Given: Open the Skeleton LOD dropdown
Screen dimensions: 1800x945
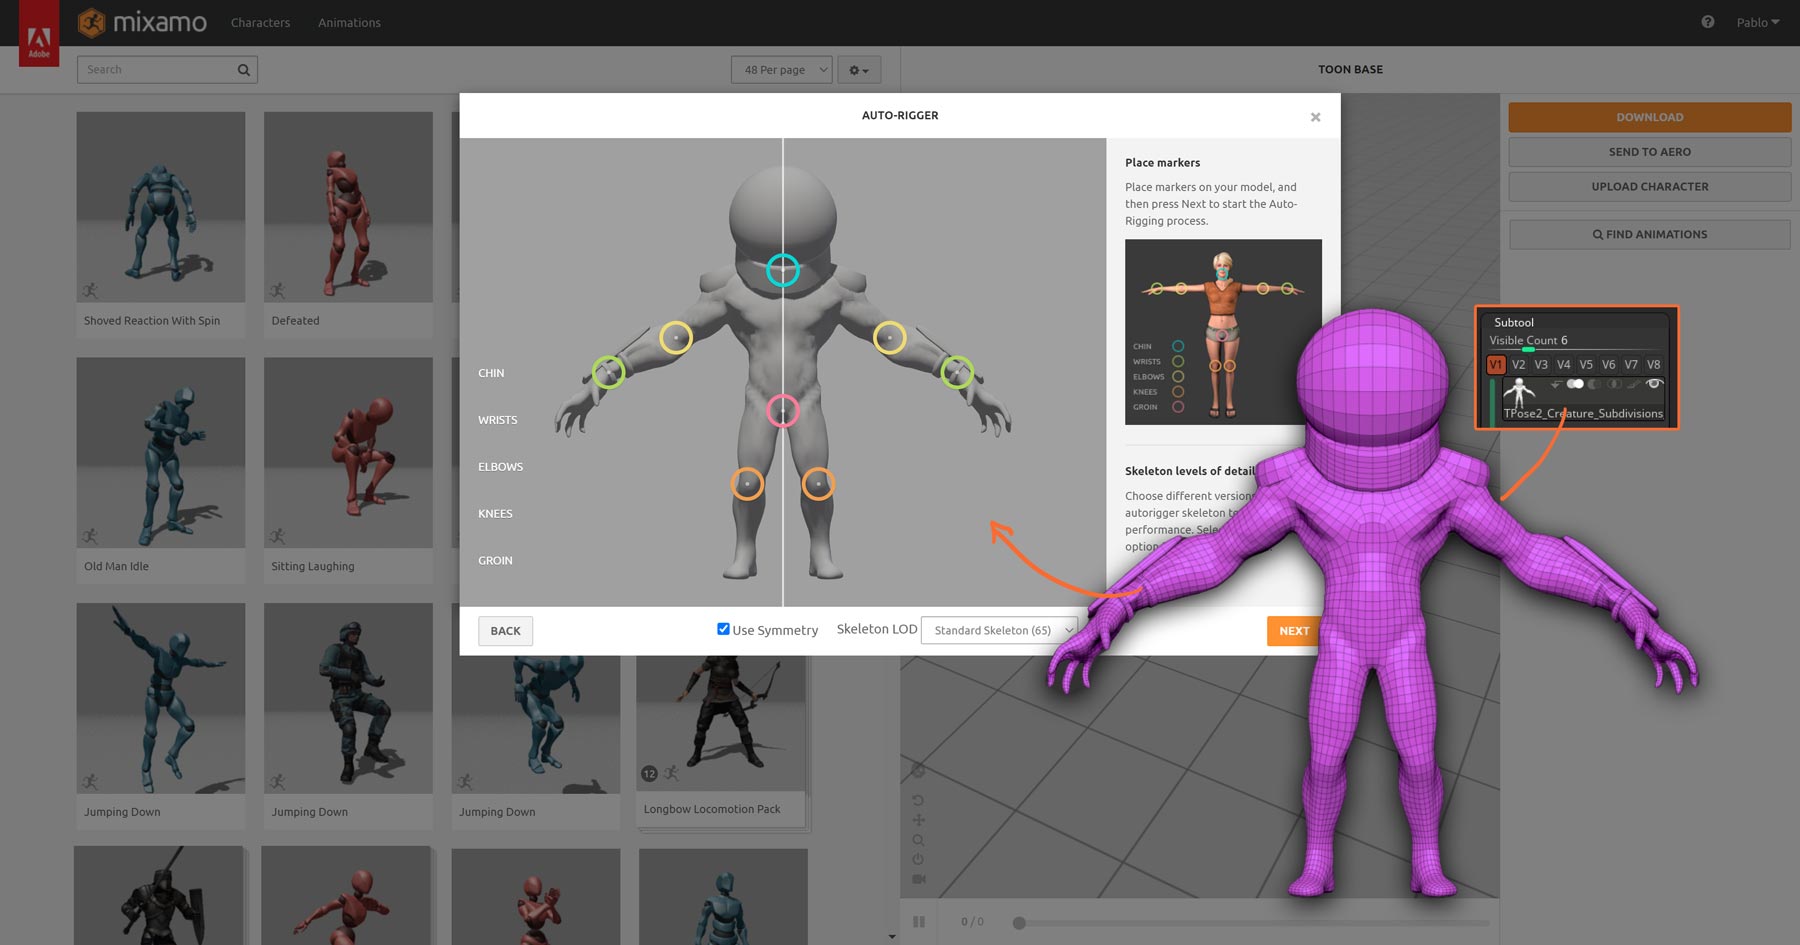Looking at the screenshot, I should click(x=998, y=630).
